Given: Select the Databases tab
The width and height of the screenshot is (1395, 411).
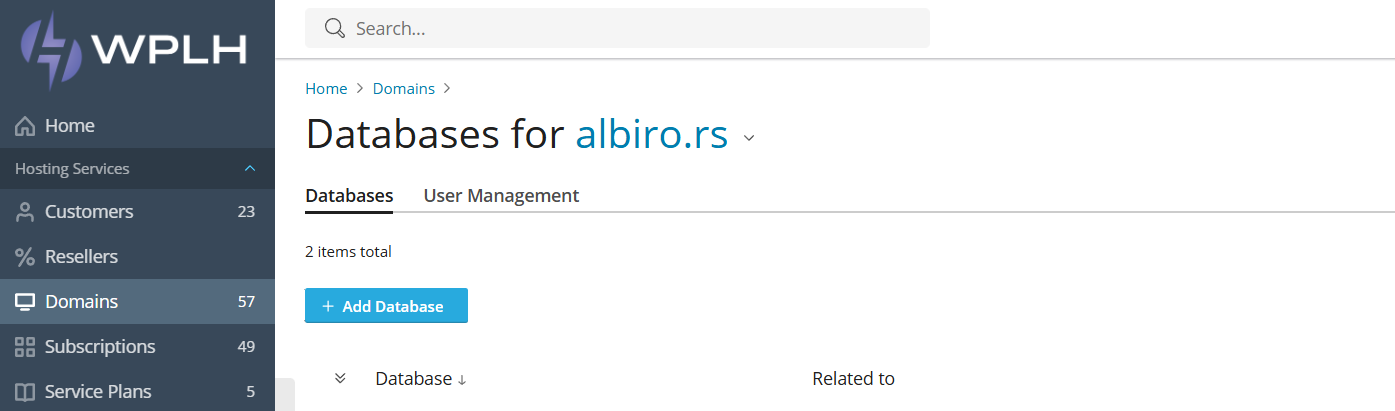Looking at the screenshot, I should point(349,196).
